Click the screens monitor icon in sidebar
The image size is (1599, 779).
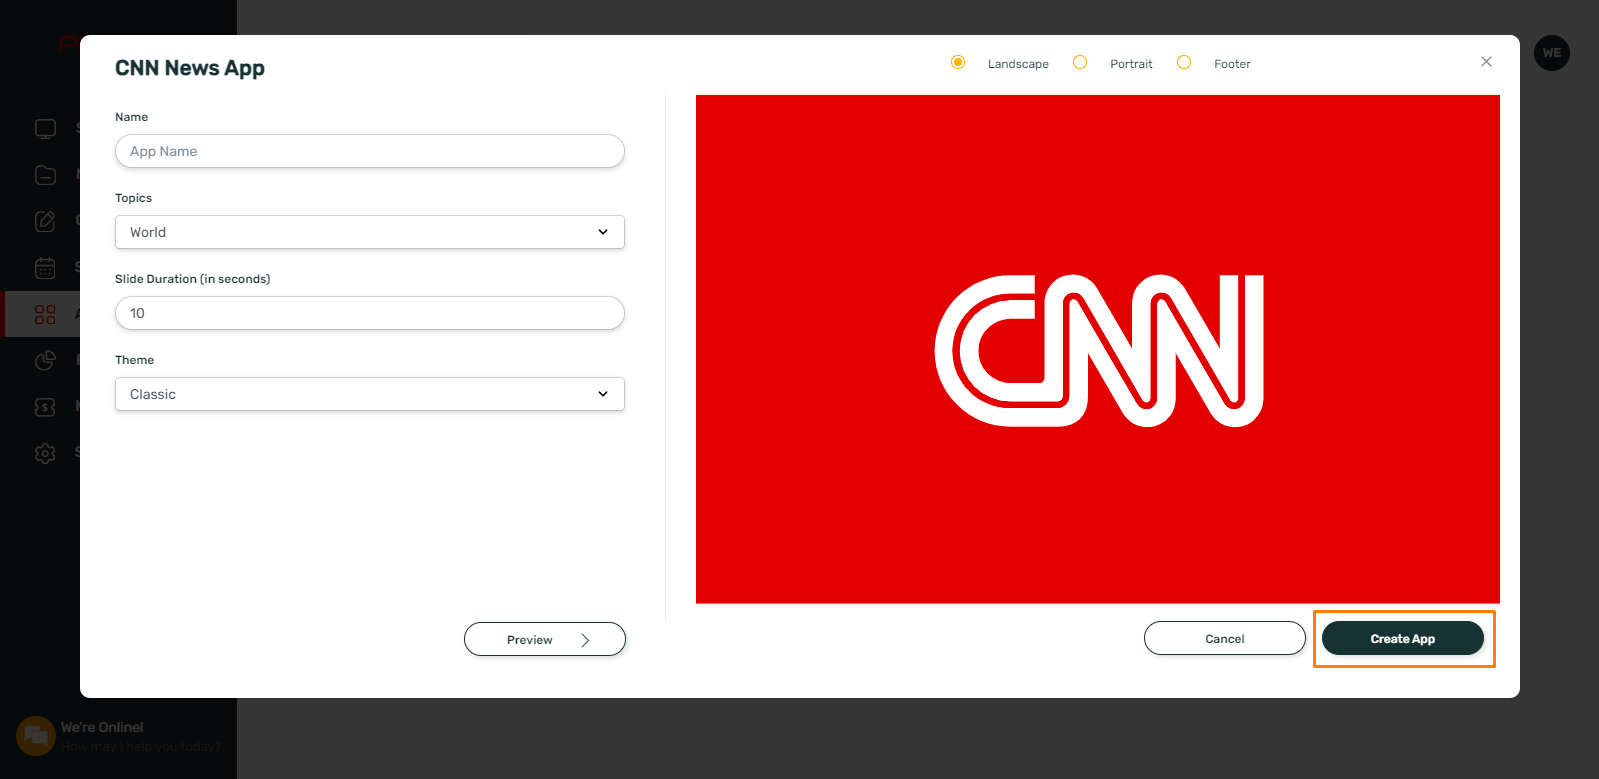[45, 129]
